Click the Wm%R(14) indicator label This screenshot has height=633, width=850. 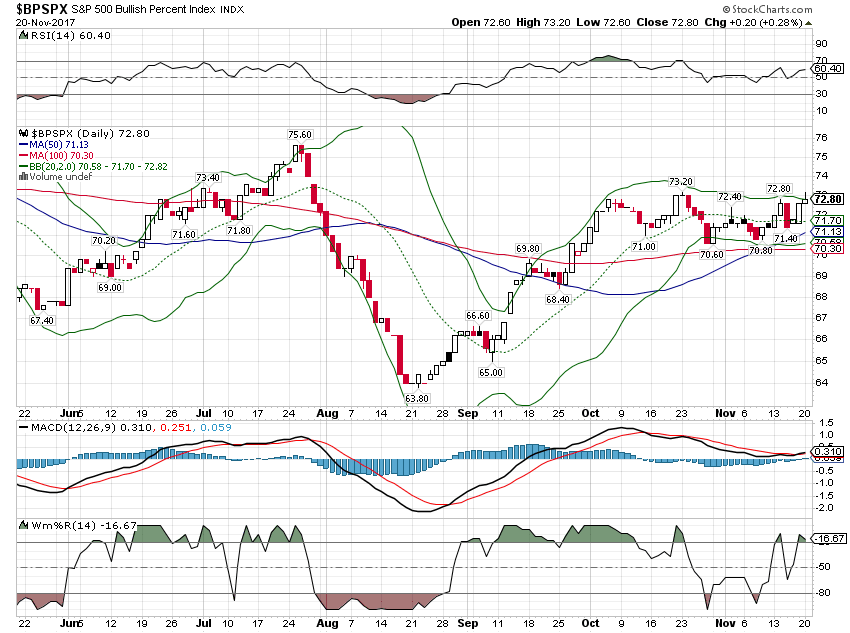[x=51, y=524]
